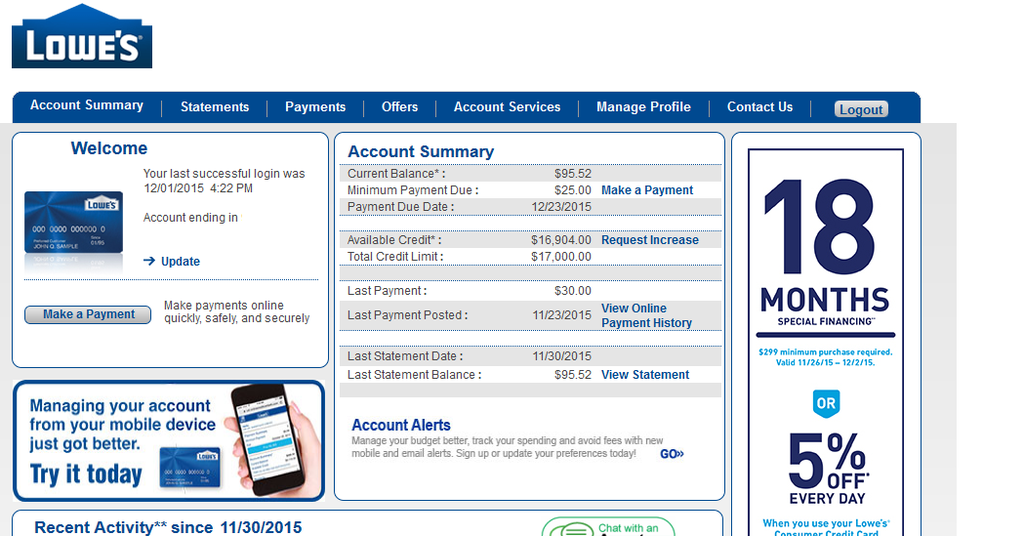Click the blue OR badge in promo banner
Image resolution: width=1024 pixels, height=536 pixels.
pyautogui.click(x=825, y=404)
